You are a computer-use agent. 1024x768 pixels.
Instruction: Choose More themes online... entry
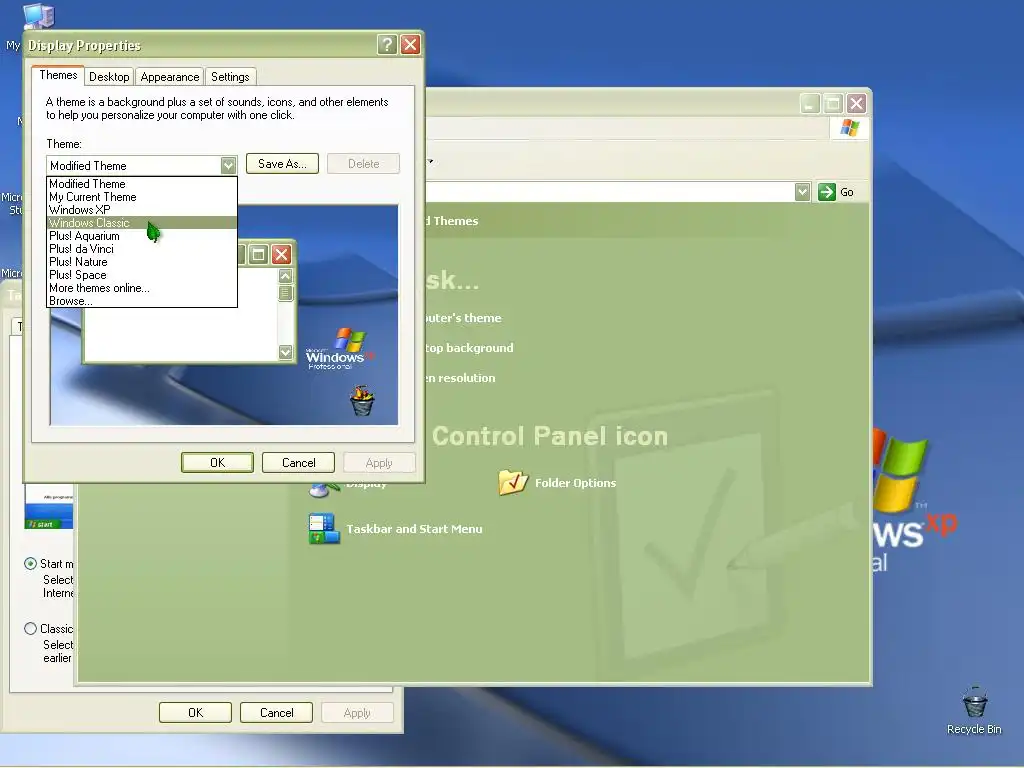[142, 289]
